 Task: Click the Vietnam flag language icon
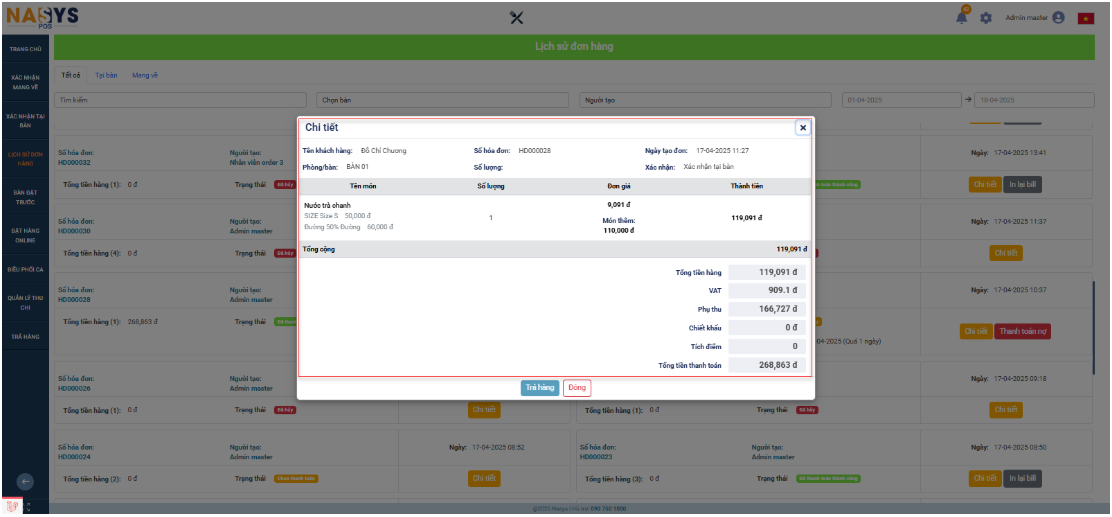[1085, 18]
